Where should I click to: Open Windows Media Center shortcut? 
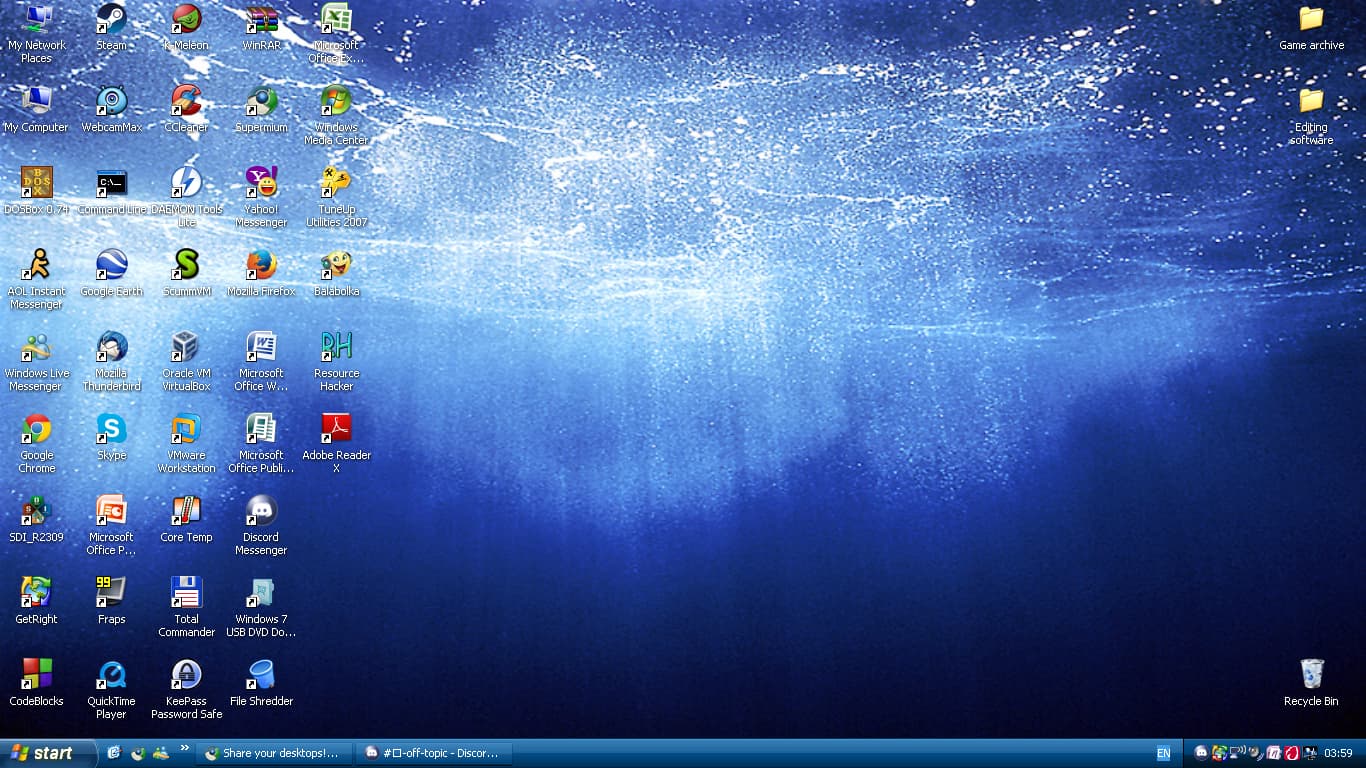336,100
